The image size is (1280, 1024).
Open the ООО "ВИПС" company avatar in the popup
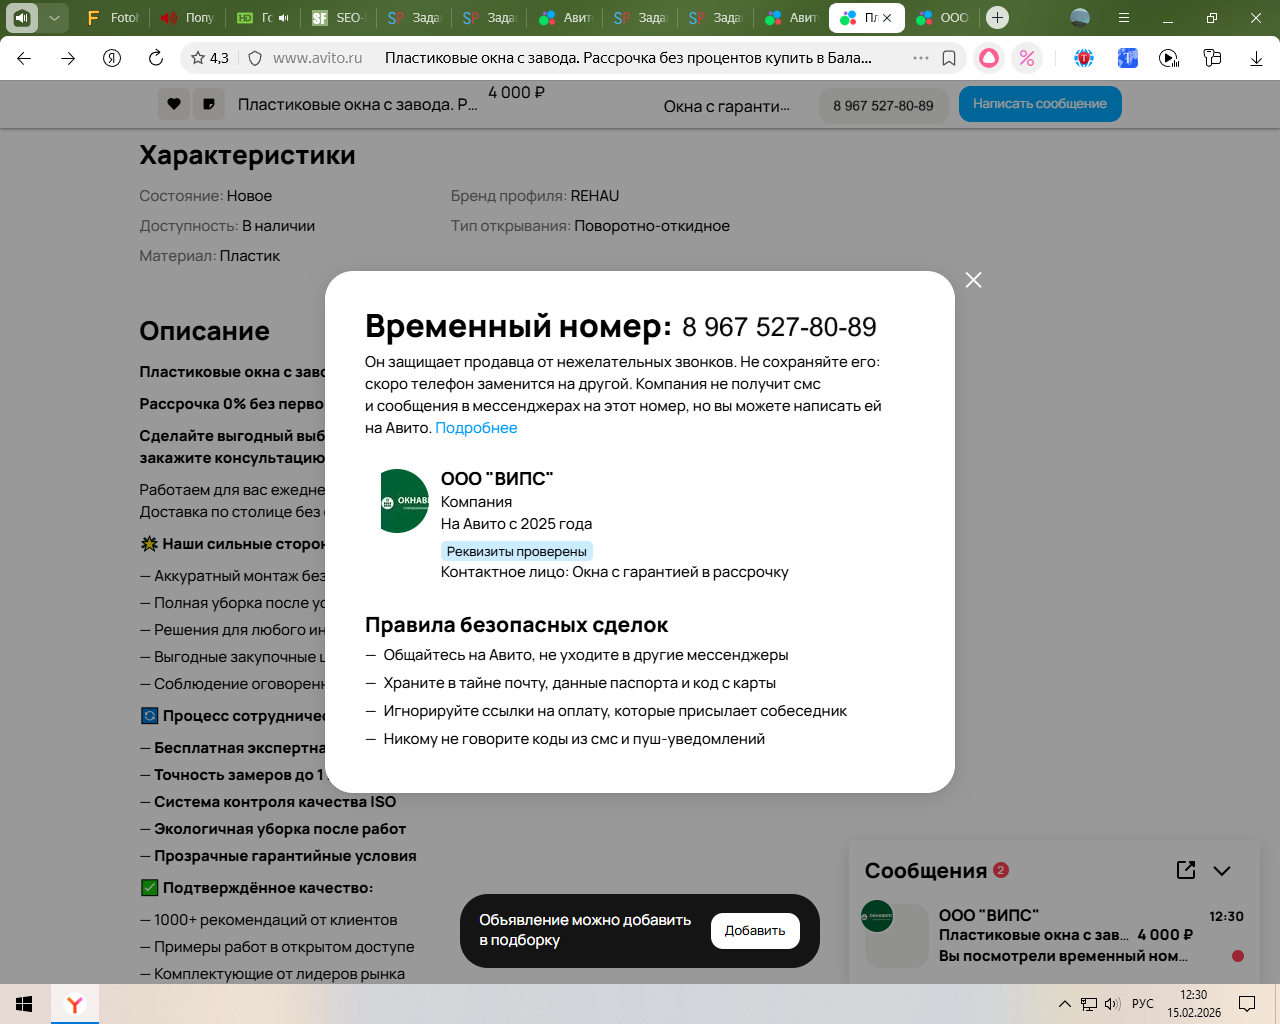click(404, 501)
